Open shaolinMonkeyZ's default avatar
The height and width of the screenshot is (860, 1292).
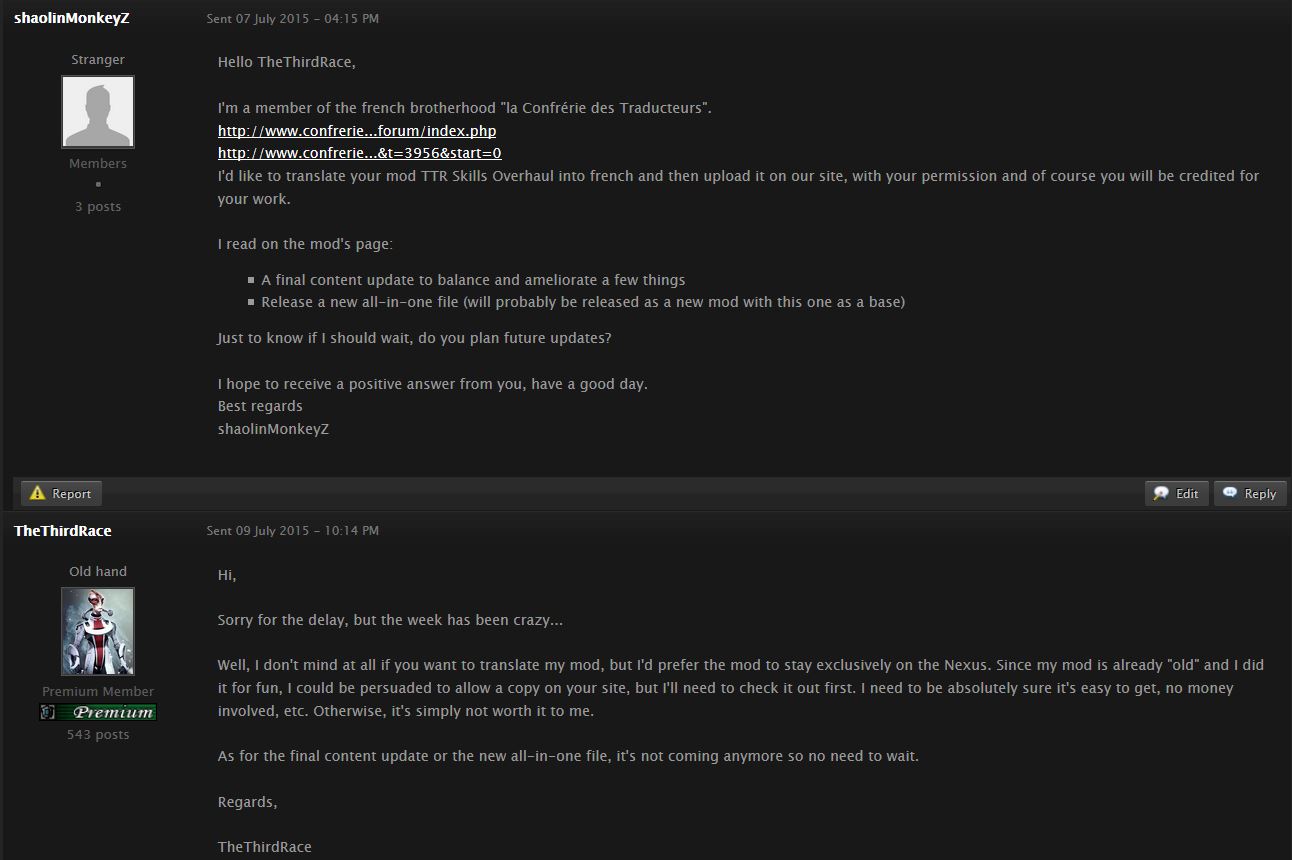click(98, 112)
